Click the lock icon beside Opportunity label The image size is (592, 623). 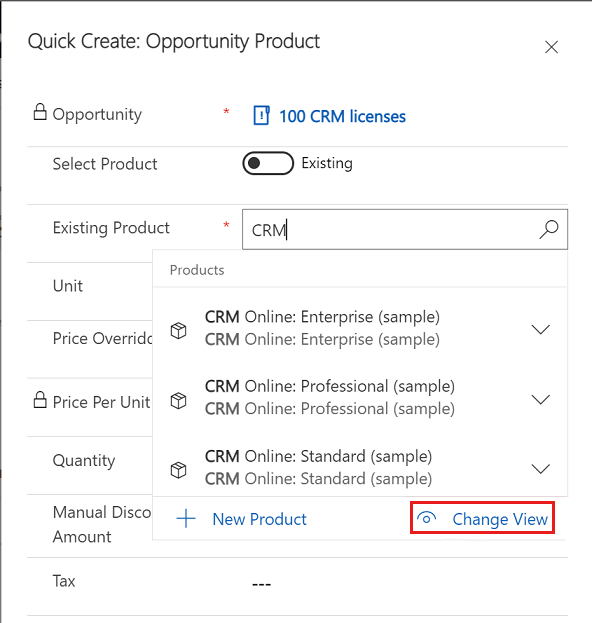[40, 112]
